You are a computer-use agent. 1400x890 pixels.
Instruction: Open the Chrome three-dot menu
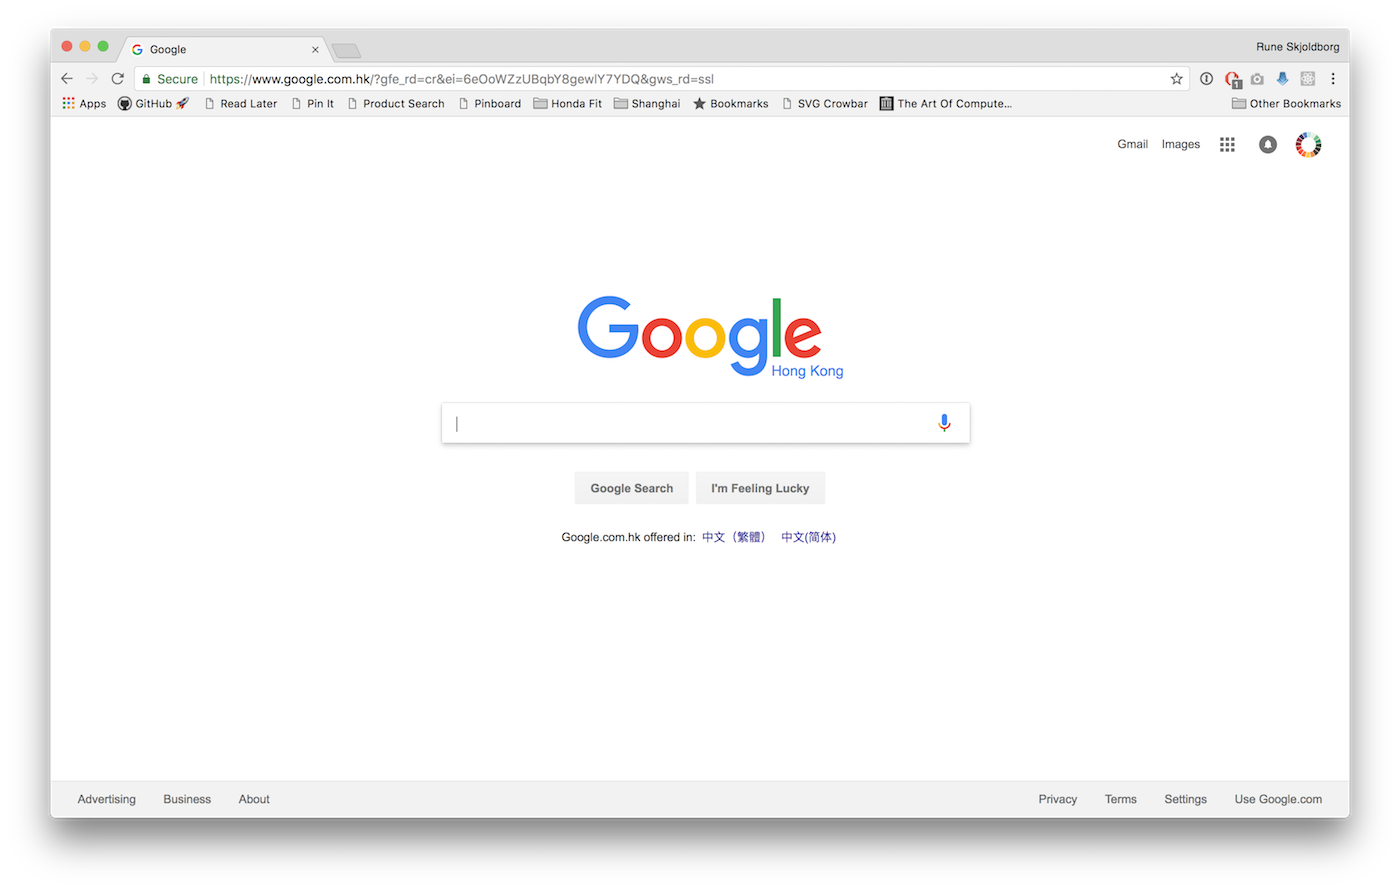click(1333, 79)
